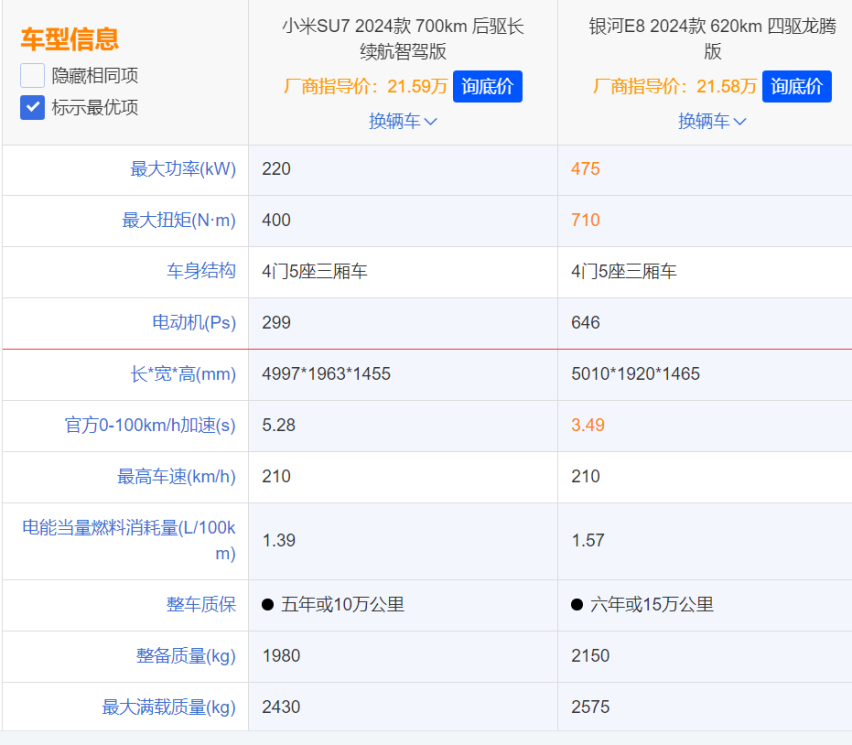This screenshot has width=852, height=745.
Task: Click the 299 motor horsepower value
Action: point(276,322)
